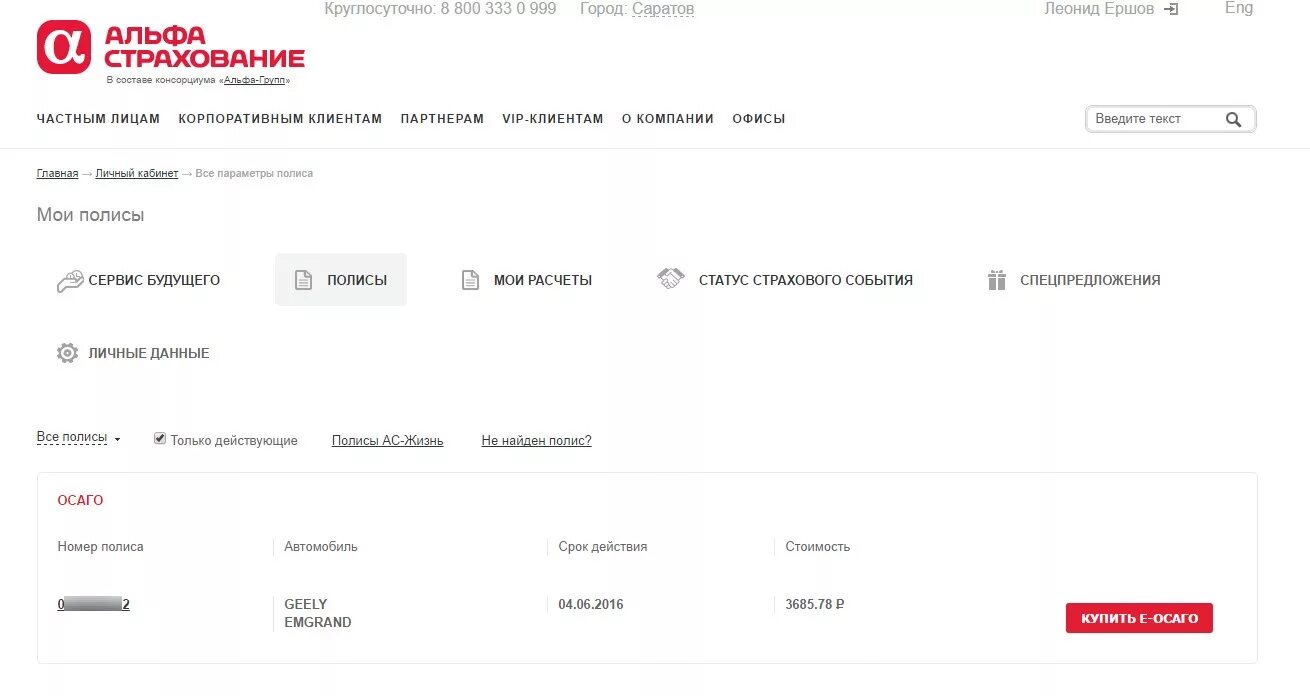Open the Корпоративным клиентам menu
The image size is (1310, 696).
(x=280, y=119)
